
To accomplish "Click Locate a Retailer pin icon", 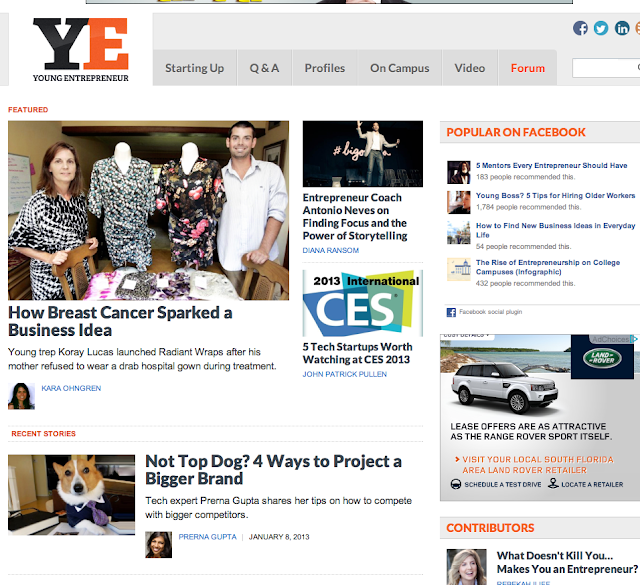I will [553, 483].
